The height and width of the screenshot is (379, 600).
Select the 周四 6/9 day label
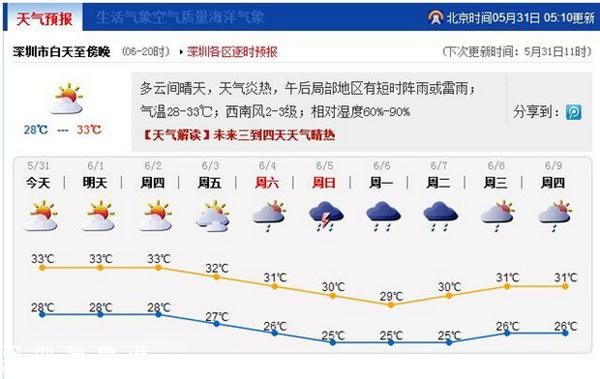tap(553, 183)
